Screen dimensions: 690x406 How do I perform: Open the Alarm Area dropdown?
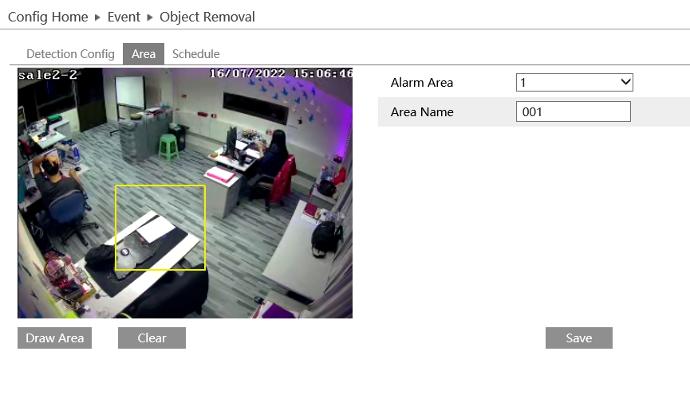[x=574, y=82]
